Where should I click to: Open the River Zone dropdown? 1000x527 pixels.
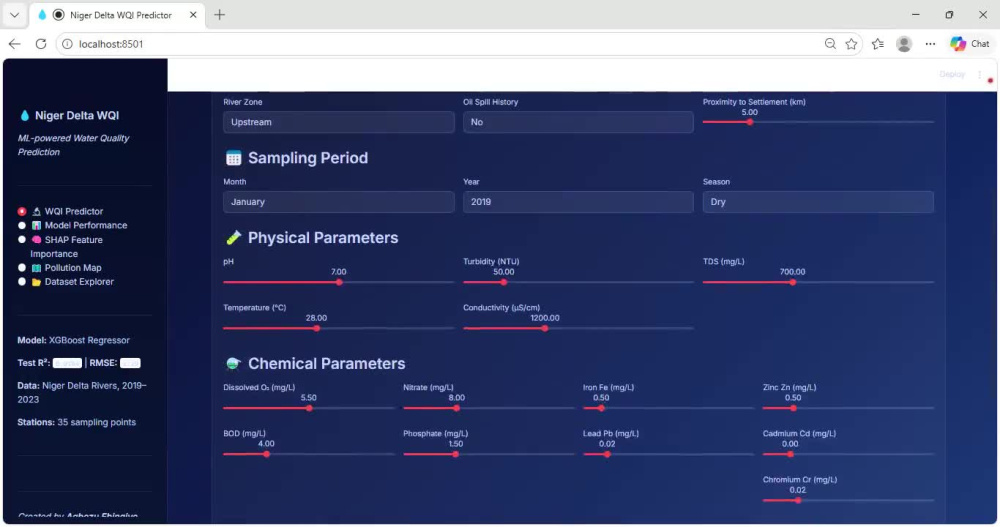339,122
